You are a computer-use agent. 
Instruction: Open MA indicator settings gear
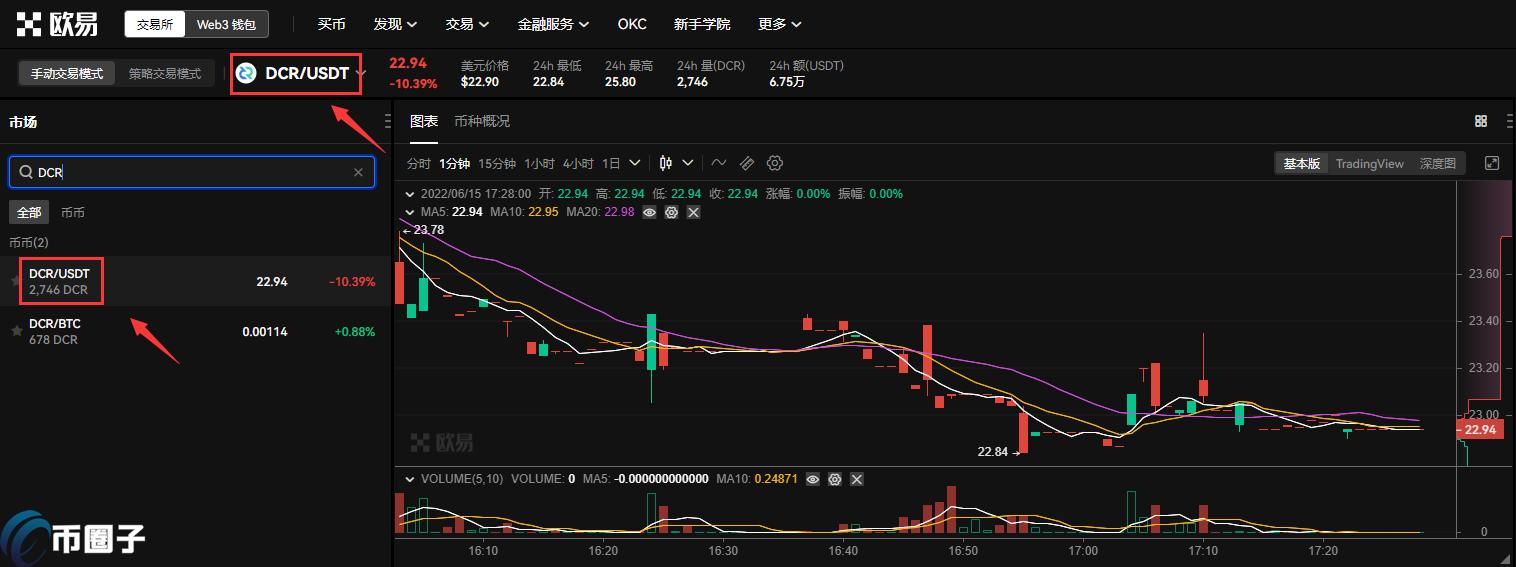tap(672, 212)
